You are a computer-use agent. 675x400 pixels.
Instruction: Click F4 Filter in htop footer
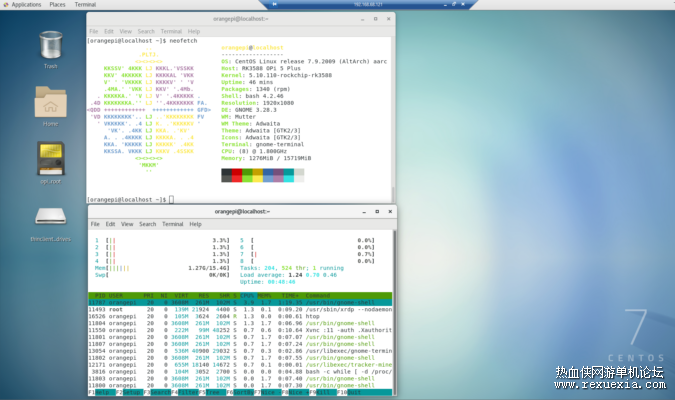click(185, 392)
